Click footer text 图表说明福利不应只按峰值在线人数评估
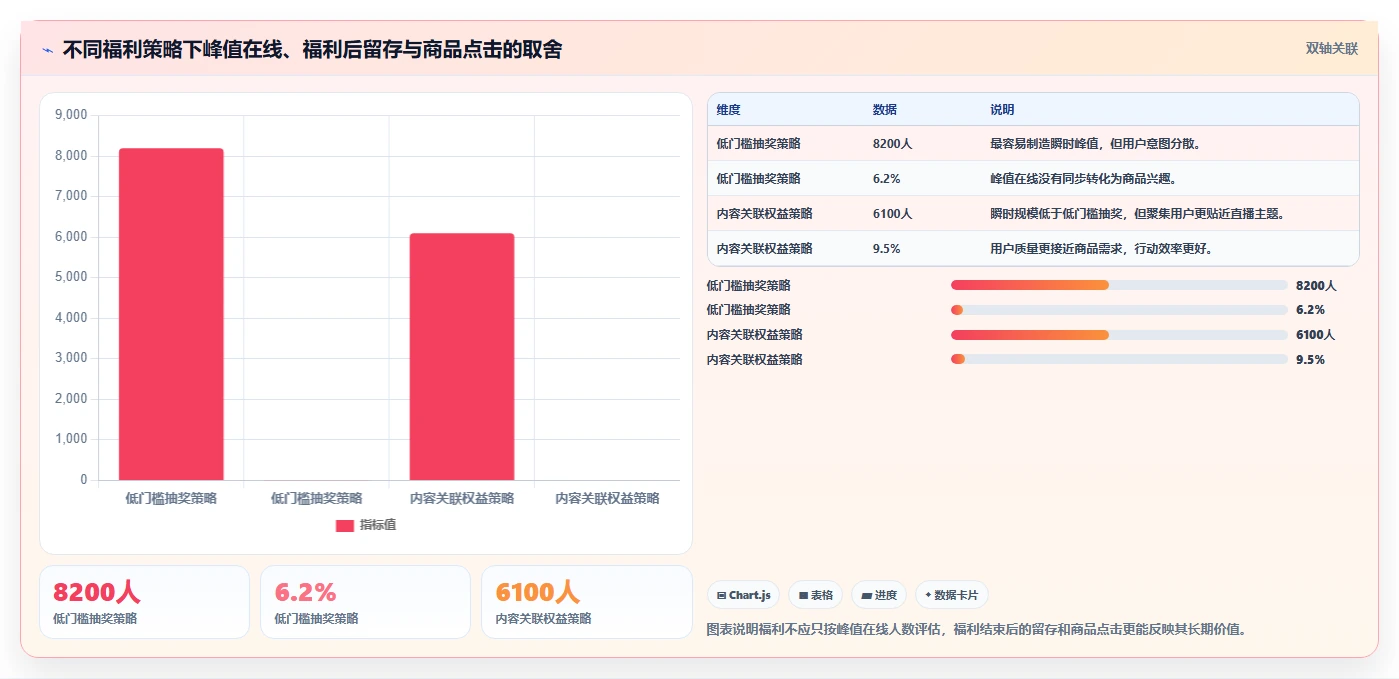Screen dimensions: 1399x679 (824, 630)
